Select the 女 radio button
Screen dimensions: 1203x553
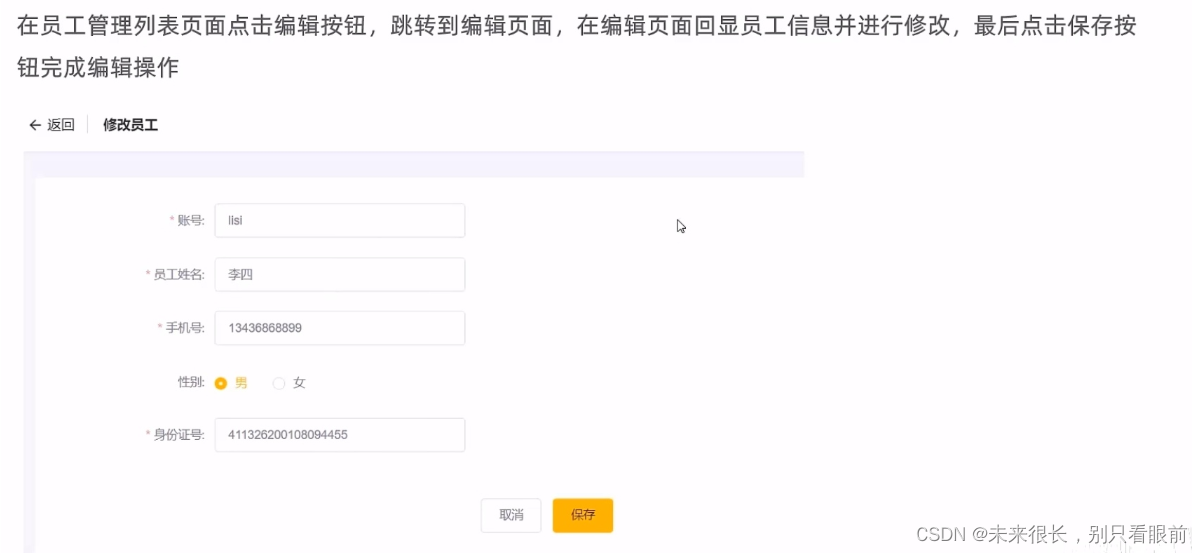[x=279, y=383]
